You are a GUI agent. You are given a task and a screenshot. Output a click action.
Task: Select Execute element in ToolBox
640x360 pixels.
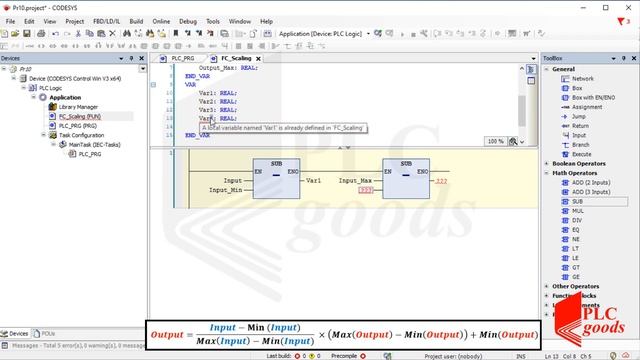pyautogui.click(x=576, y=154)
